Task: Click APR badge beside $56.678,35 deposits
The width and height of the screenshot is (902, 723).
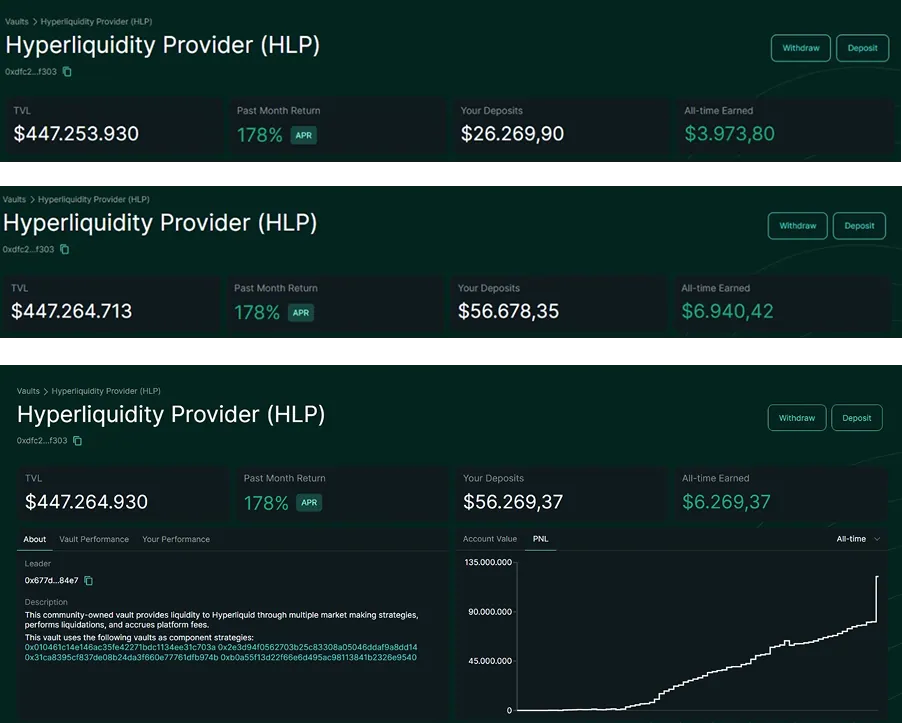Action: tap(300, 312)
